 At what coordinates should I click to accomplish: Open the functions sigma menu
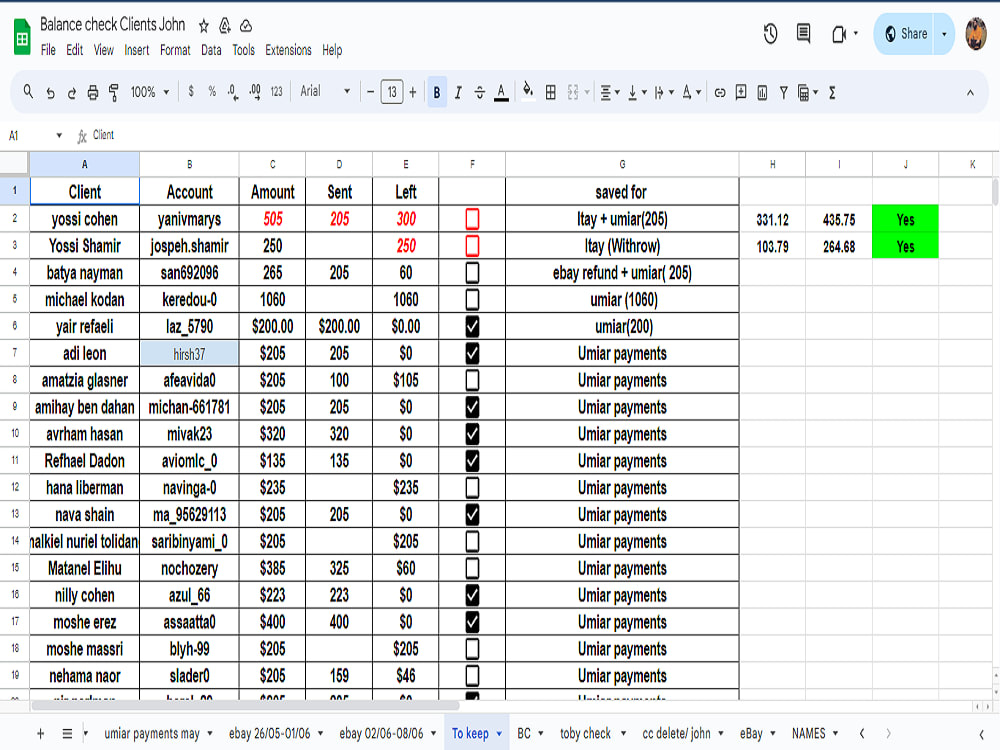click(832, 93)
